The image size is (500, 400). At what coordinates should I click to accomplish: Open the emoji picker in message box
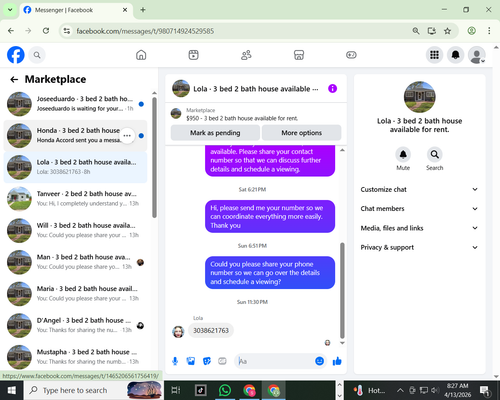pos(319,361)
